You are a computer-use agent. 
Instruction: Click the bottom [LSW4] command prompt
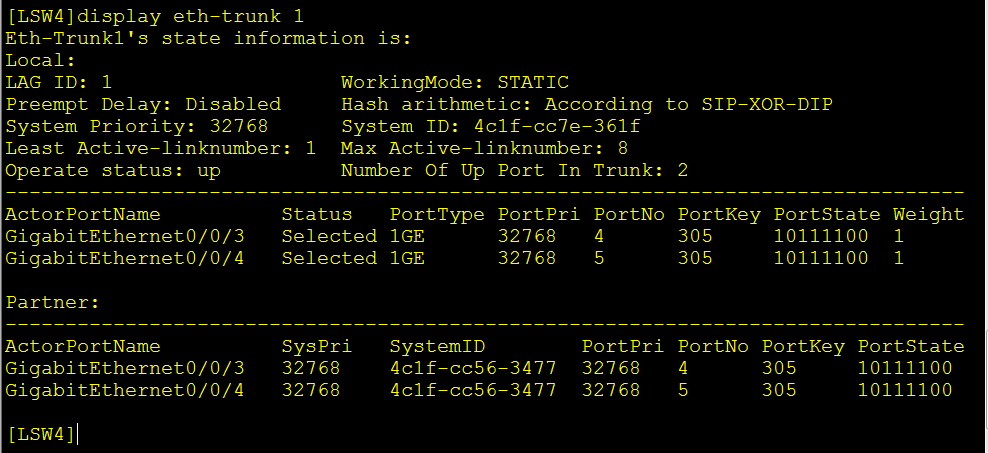(40, 434)
